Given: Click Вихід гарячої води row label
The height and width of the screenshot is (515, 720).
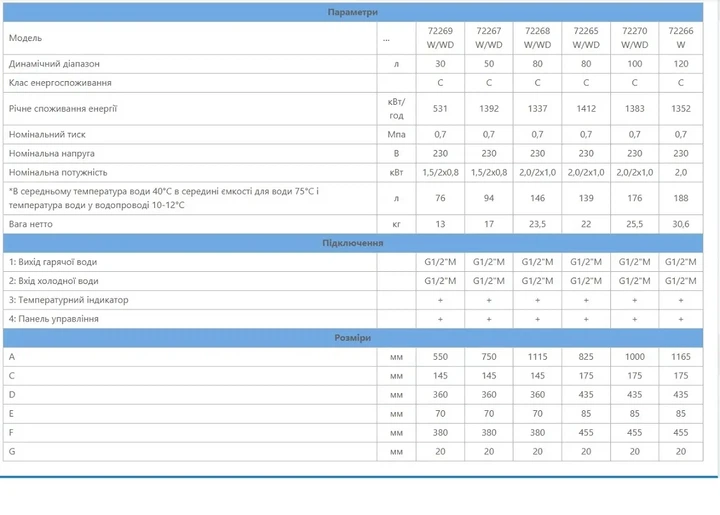Looking at the screenshot, I should 53,262.
